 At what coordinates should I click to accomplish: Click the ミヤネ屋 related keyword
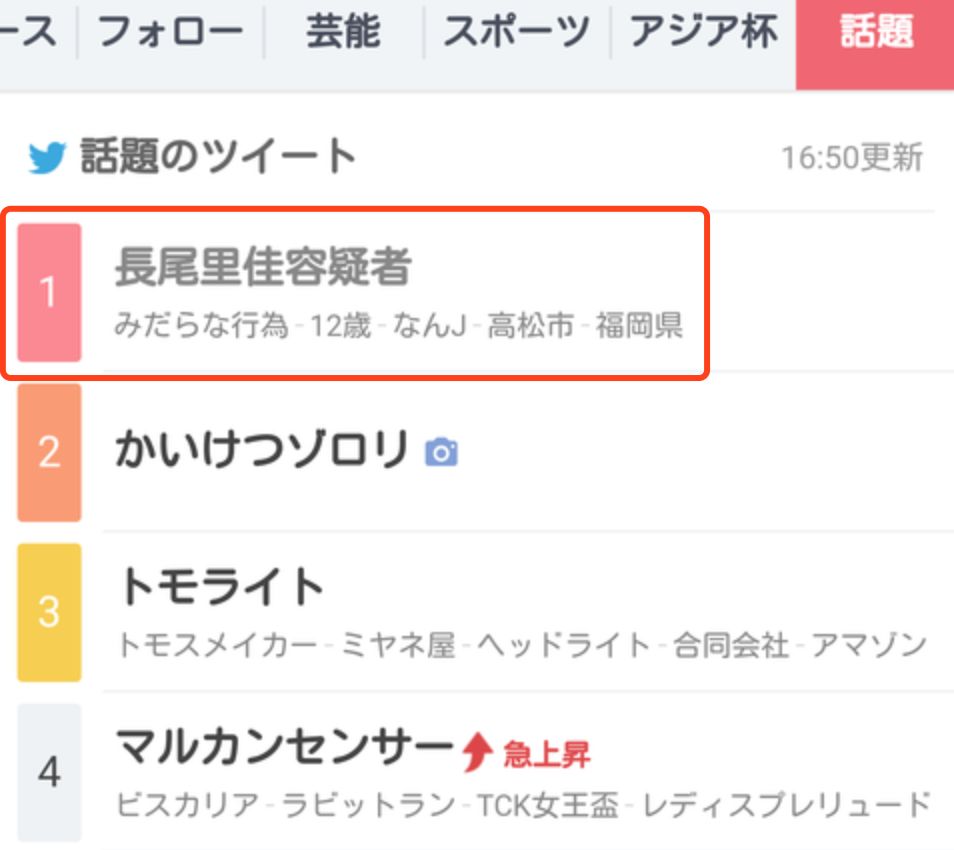398,645
